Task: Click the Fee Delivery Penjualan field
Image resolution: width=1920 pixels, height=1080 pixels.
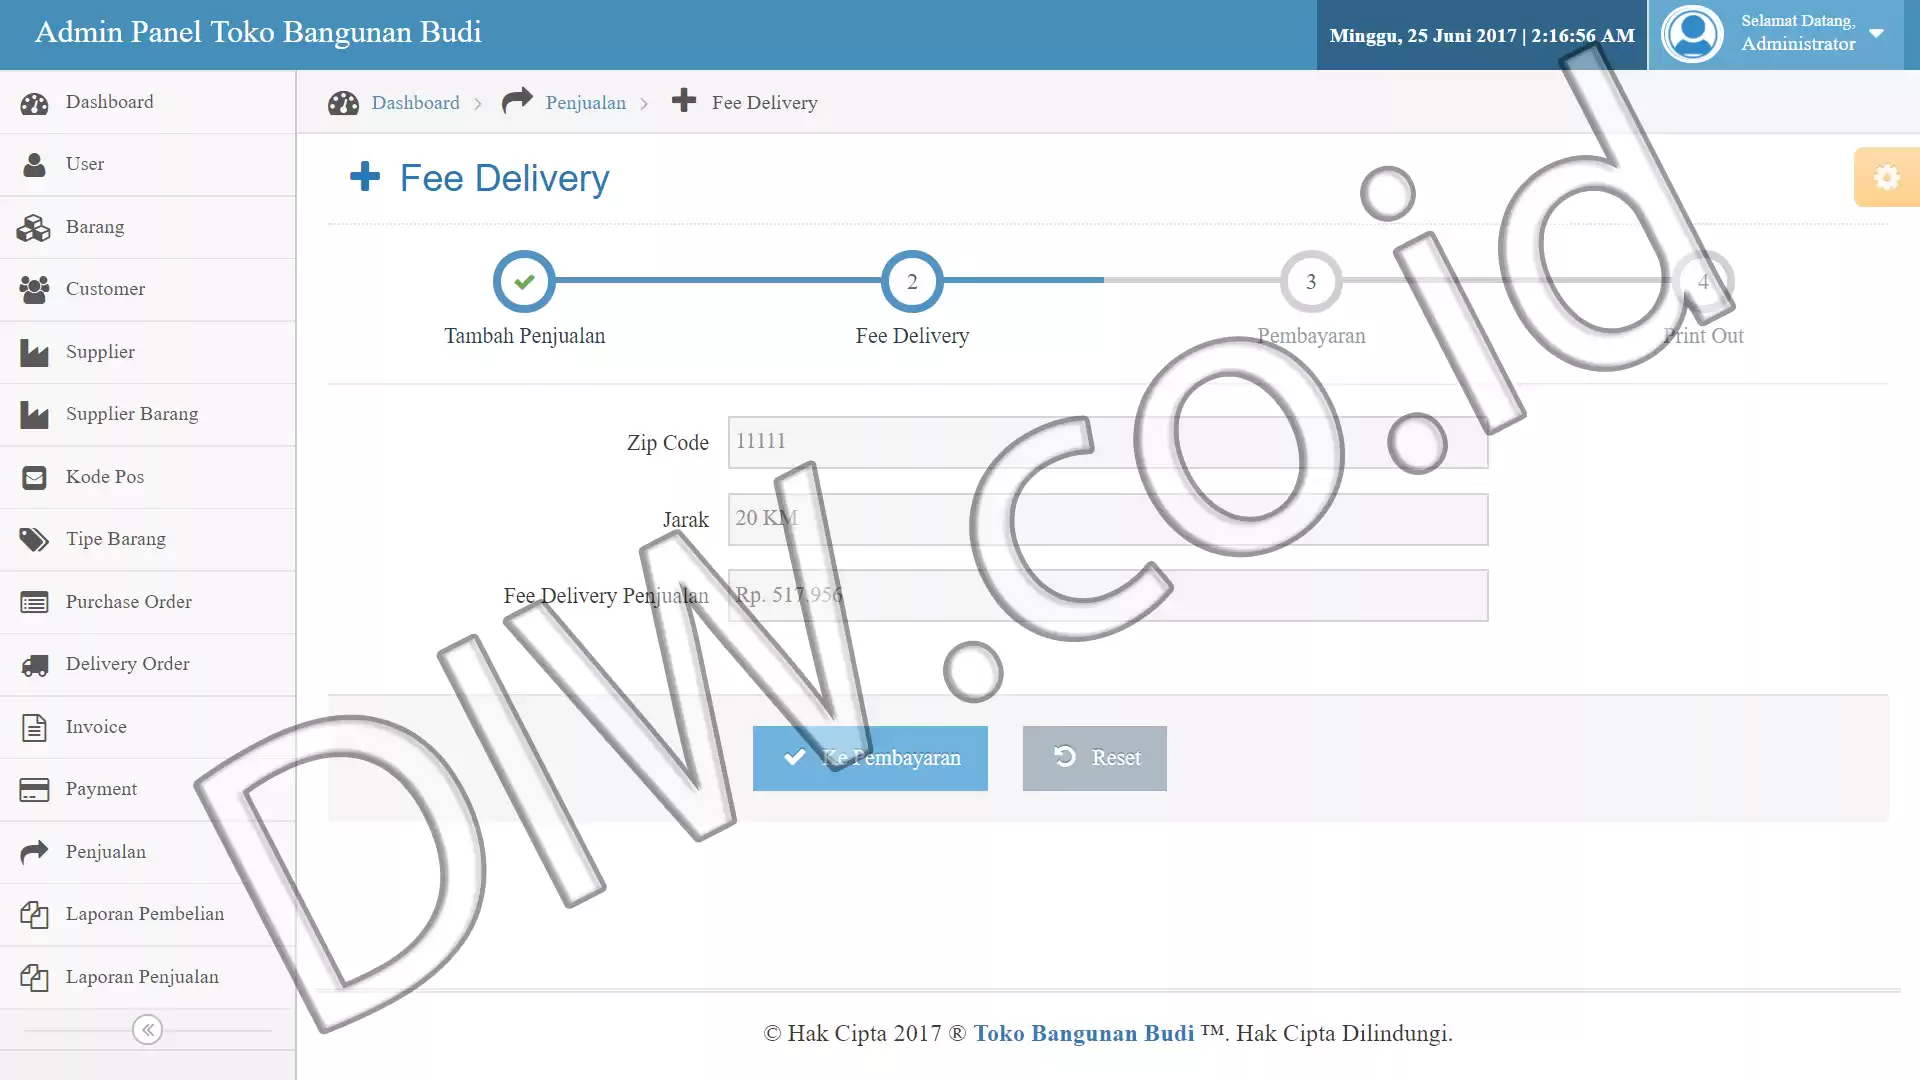Action: [x=1108, y=595]
